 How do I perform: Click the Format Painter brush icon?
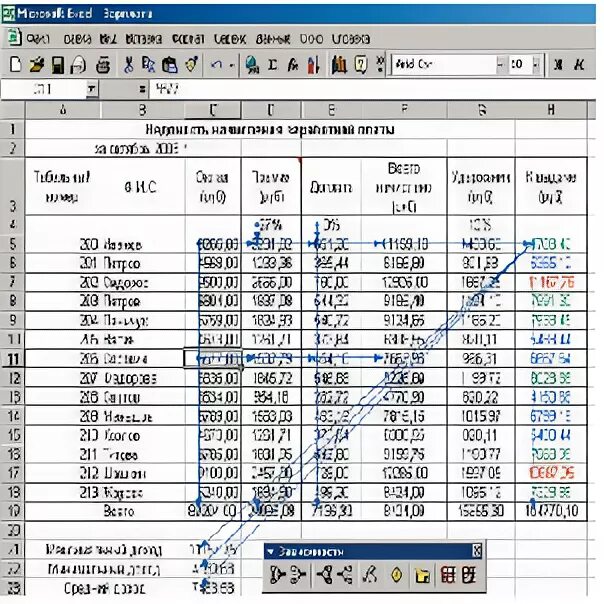(x=191, y=65)
